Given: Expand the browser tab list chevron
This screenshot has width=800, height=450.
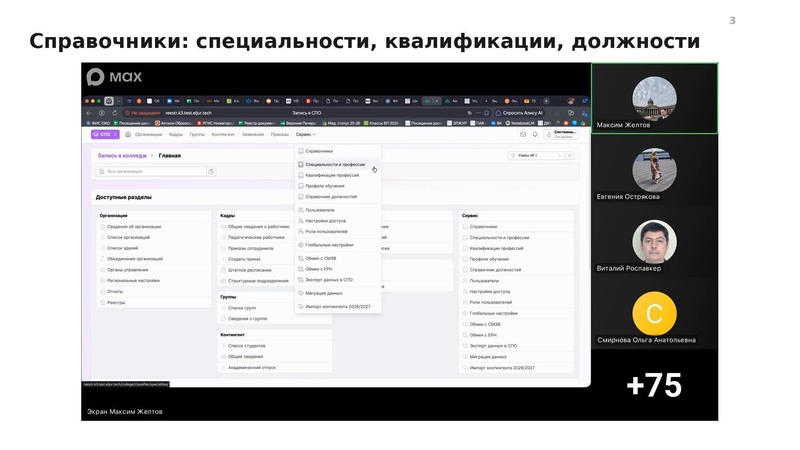Looking at the screenshot, I should tap(118, 101).
